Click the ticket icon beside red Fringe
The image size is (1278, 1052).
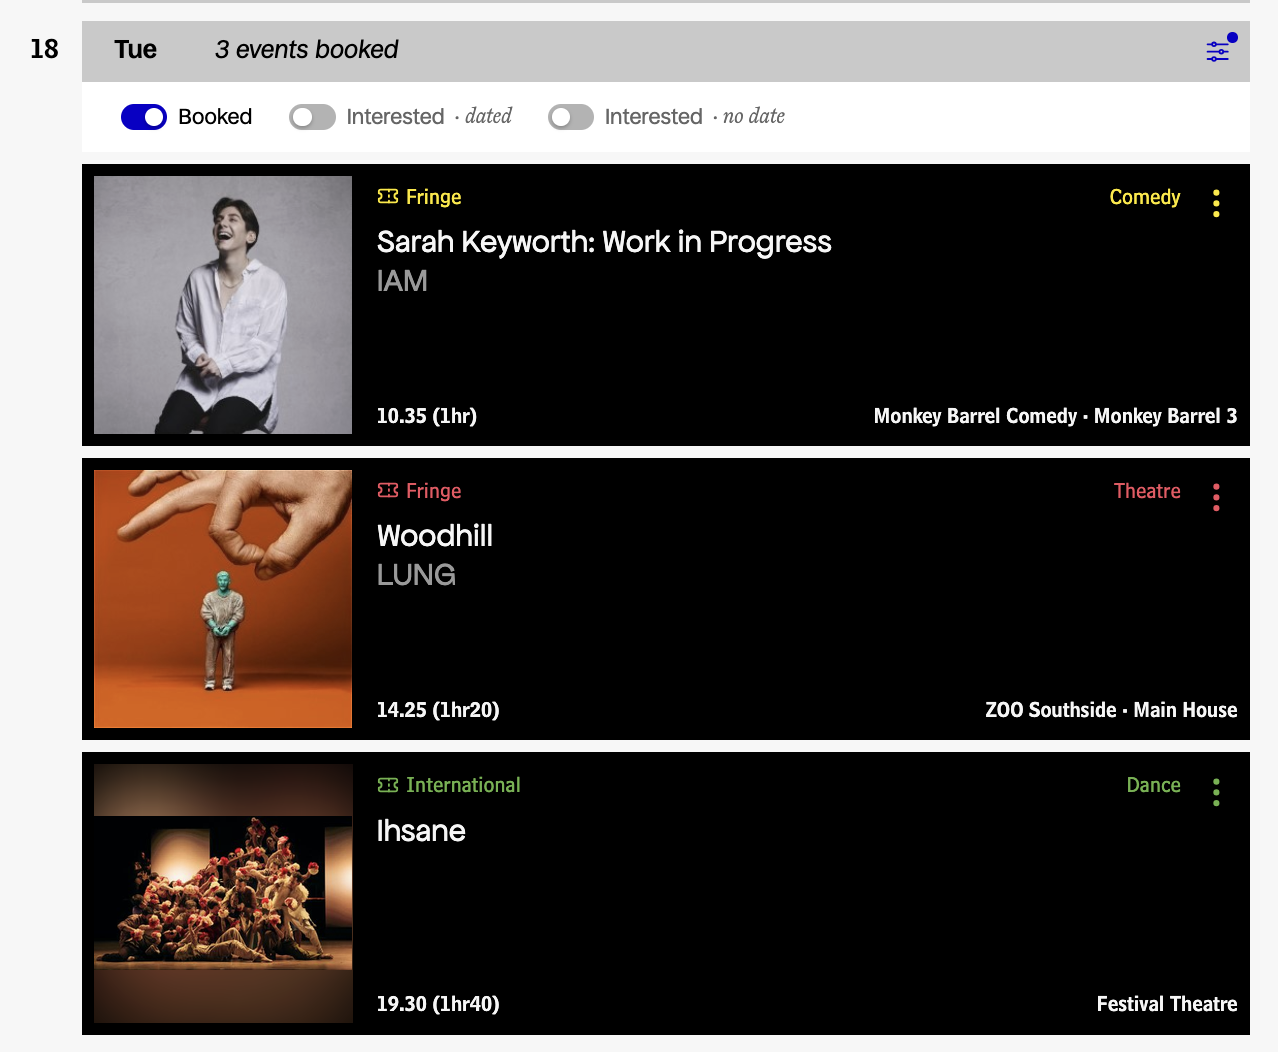click(388, 491)
